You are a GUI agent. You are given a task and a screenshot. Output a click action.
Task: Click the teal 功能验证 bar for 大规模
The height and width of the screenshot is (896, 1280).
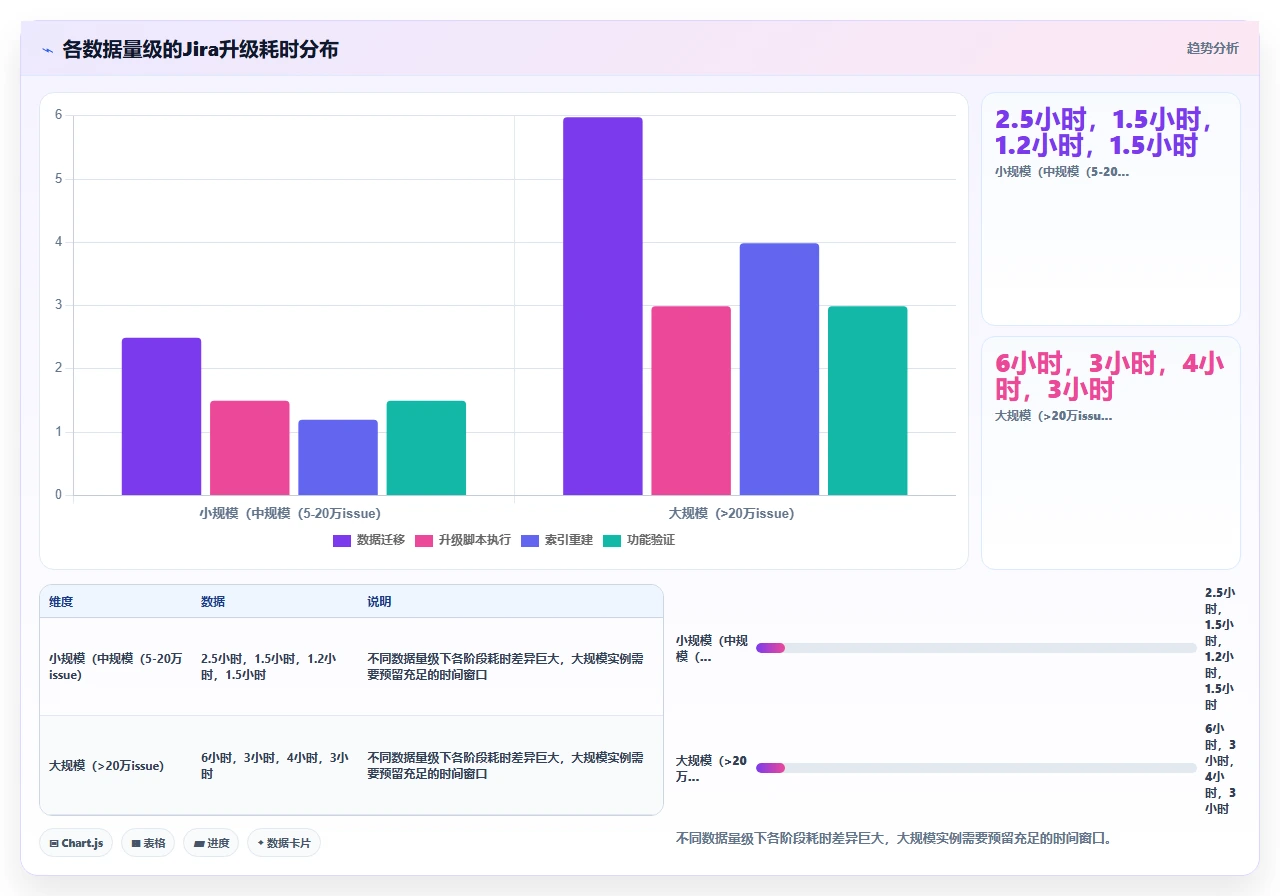point(867,400)
